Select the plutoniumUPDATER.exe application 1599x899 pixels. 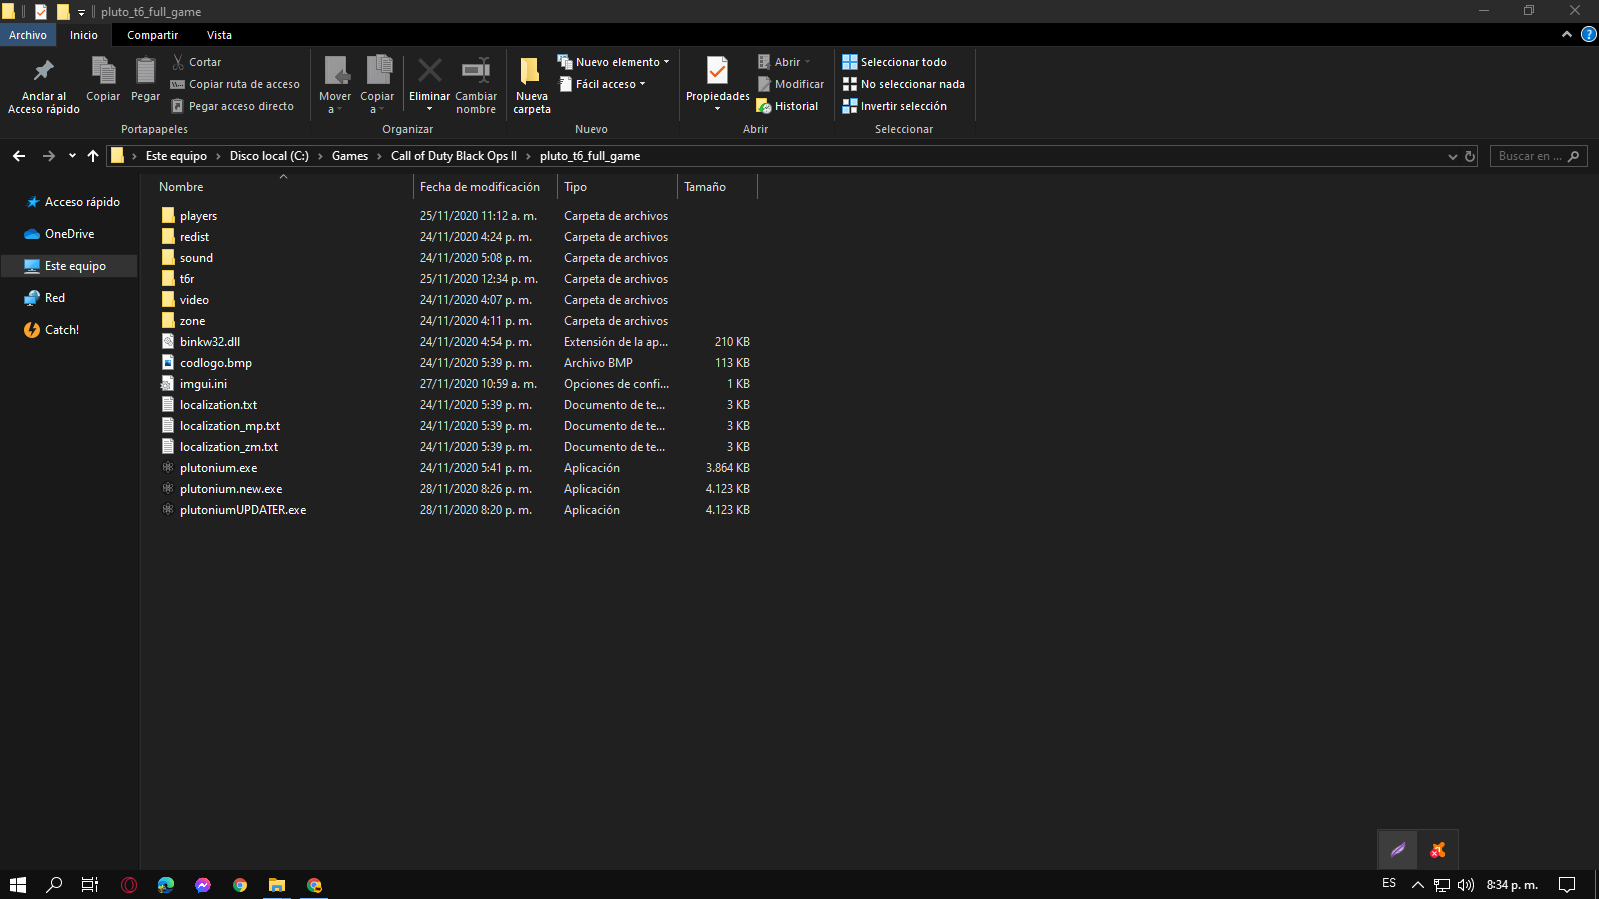[243, 510]
